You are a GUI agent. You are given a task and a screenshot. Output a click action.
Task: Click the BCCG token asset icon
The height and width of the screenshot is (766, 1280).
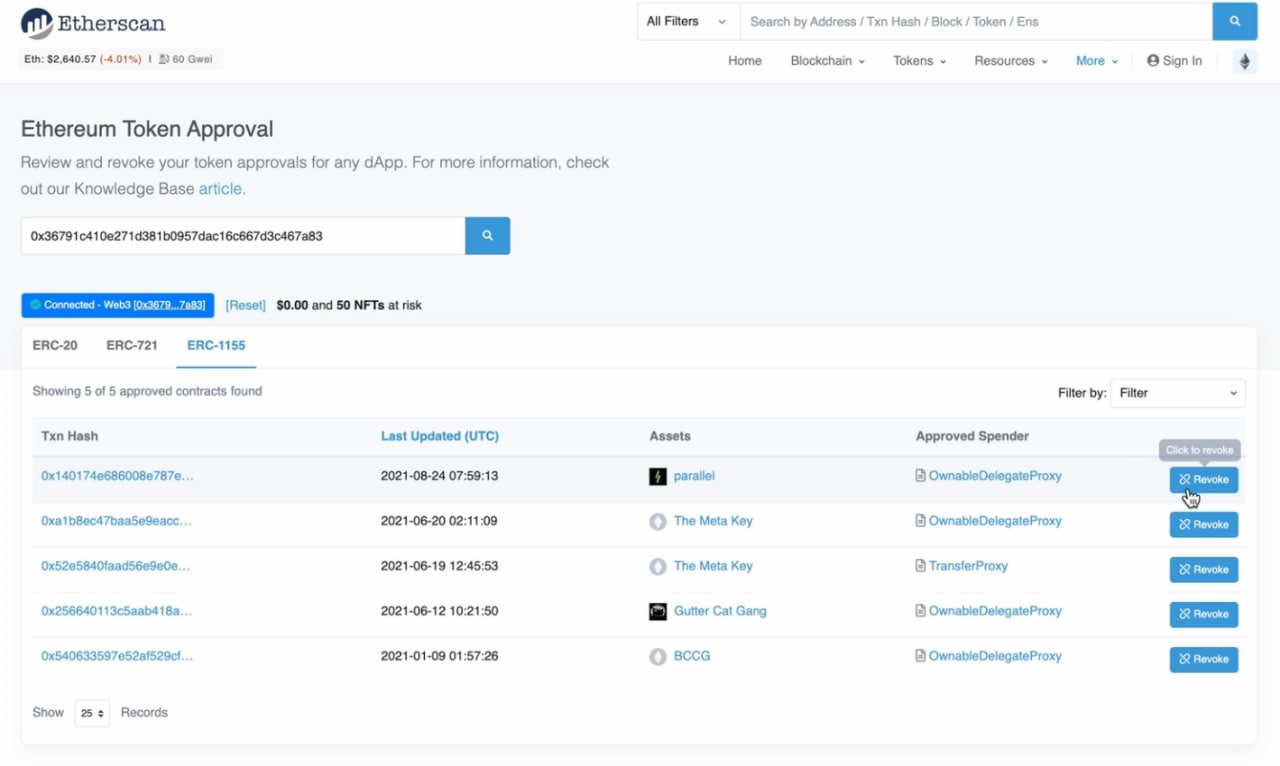pyautogui.click(x=657, y=657)
